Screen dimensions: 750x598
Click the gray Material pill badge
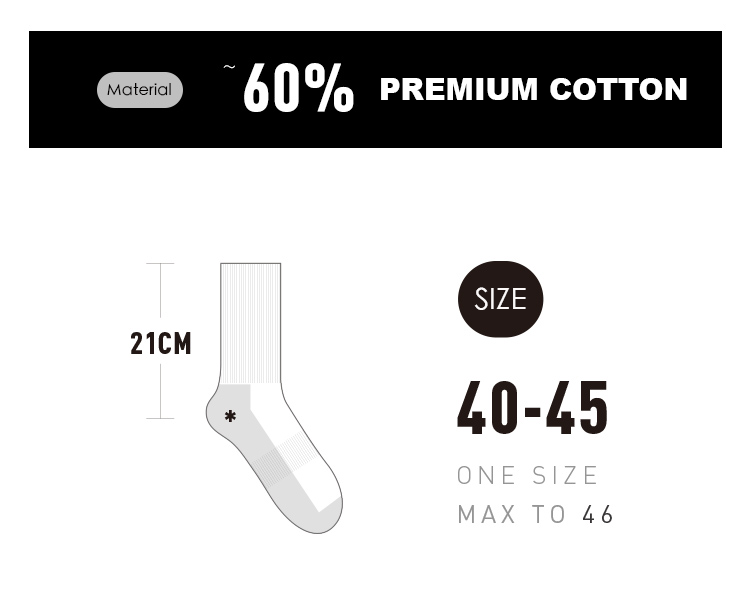tap(140, 90)
